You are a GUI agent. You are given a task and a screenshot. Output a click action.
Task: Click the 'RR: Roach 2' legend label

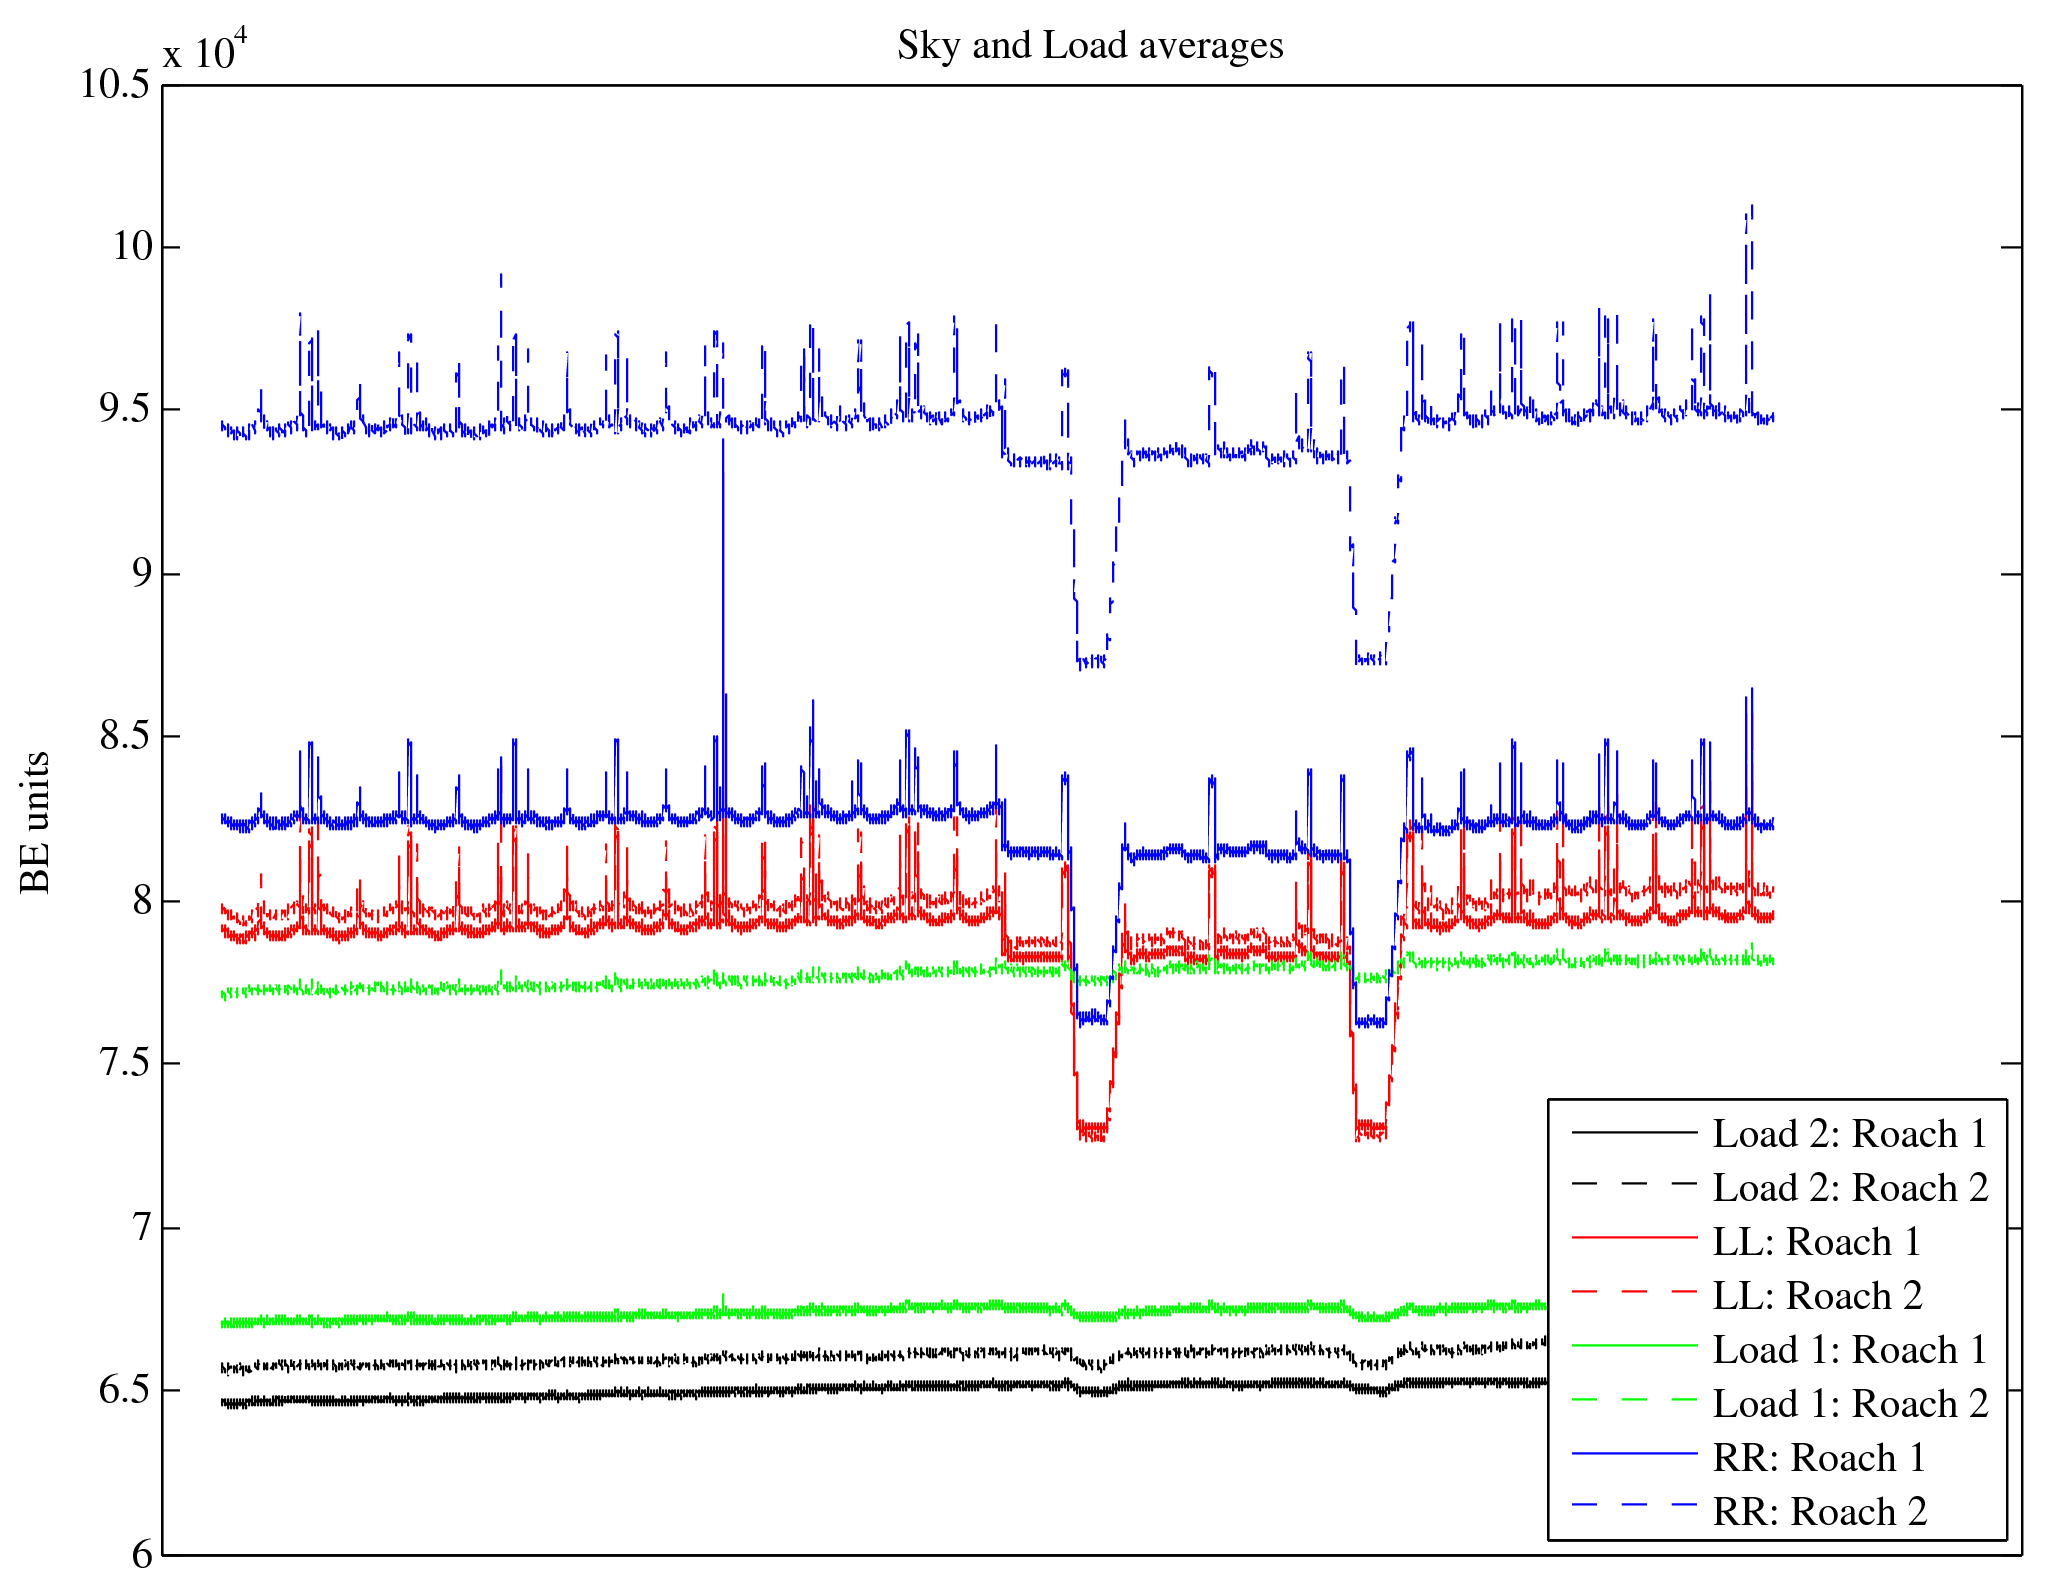coord(1819,1512)
